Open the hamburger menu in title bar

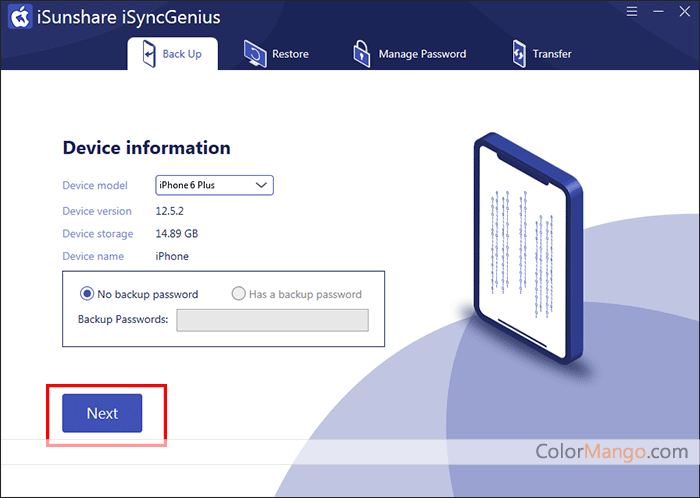(x=632, y=15)
